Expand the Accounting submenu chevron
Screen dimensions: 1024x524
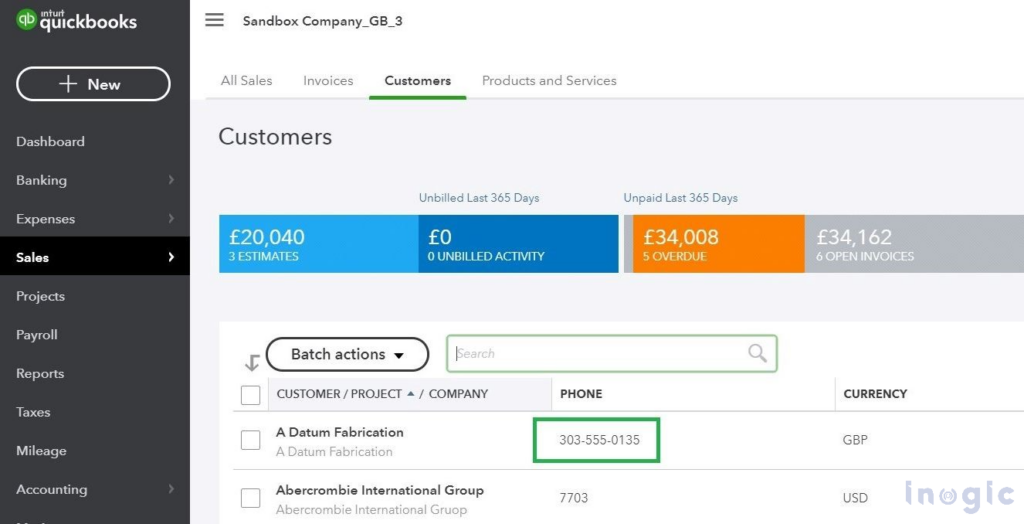pos(171,489)
